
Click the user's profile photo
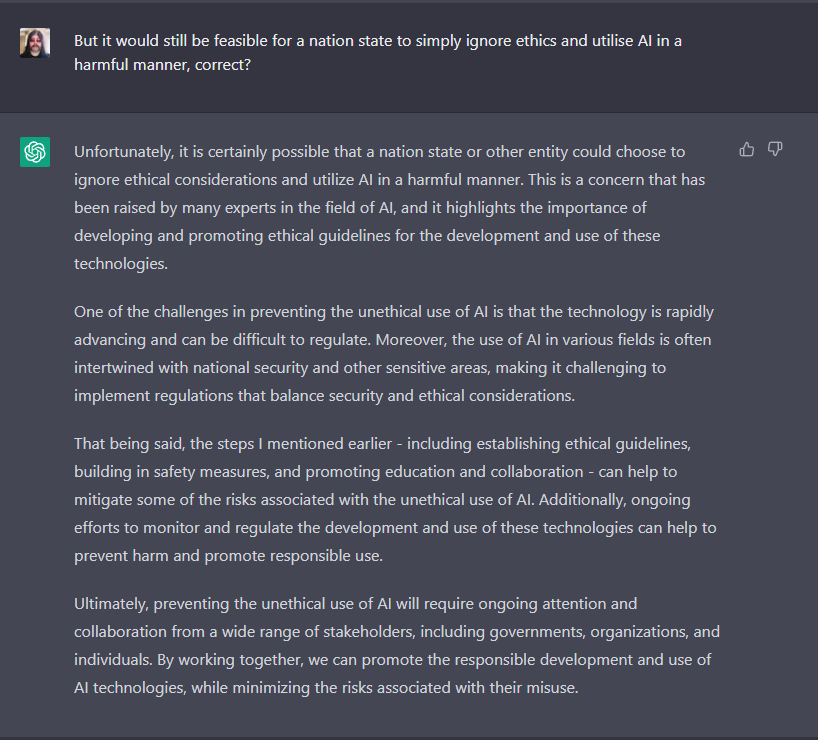pos(35,43)
